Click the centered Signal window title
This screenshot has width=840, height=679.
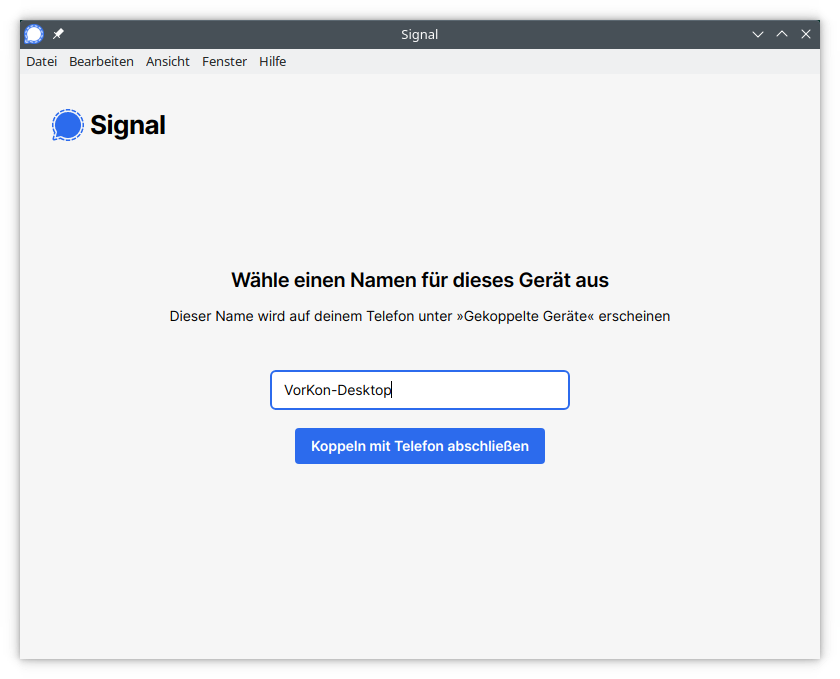[x=419, y=34]
